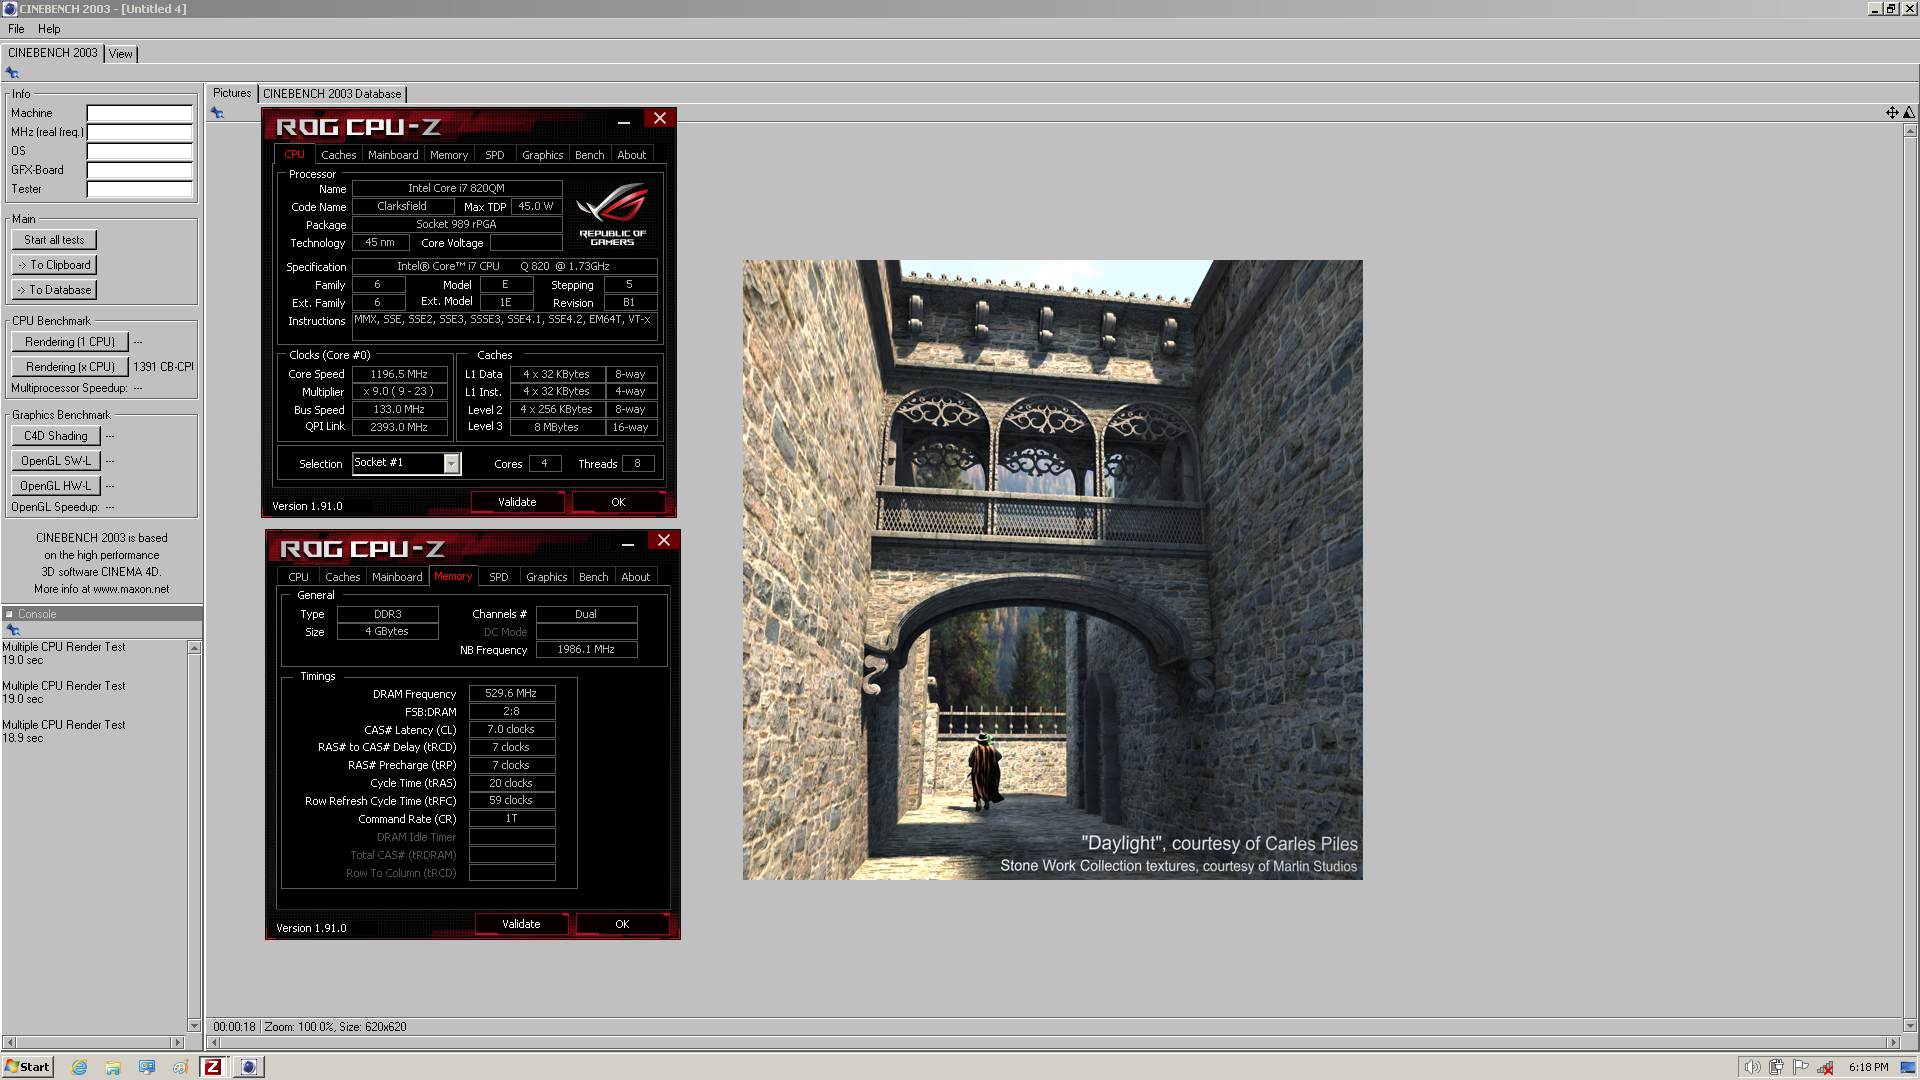Run the C4D Shading test
This screenshot has height=1080, width=1920.
56,436
